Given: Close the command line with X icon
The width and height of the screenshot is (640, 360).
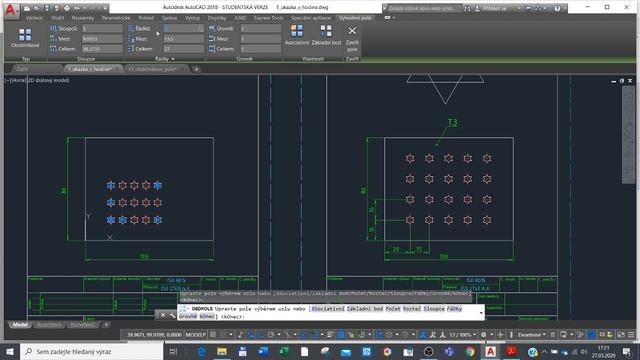Looking at the screenshot, I should (x=162, y=315).
